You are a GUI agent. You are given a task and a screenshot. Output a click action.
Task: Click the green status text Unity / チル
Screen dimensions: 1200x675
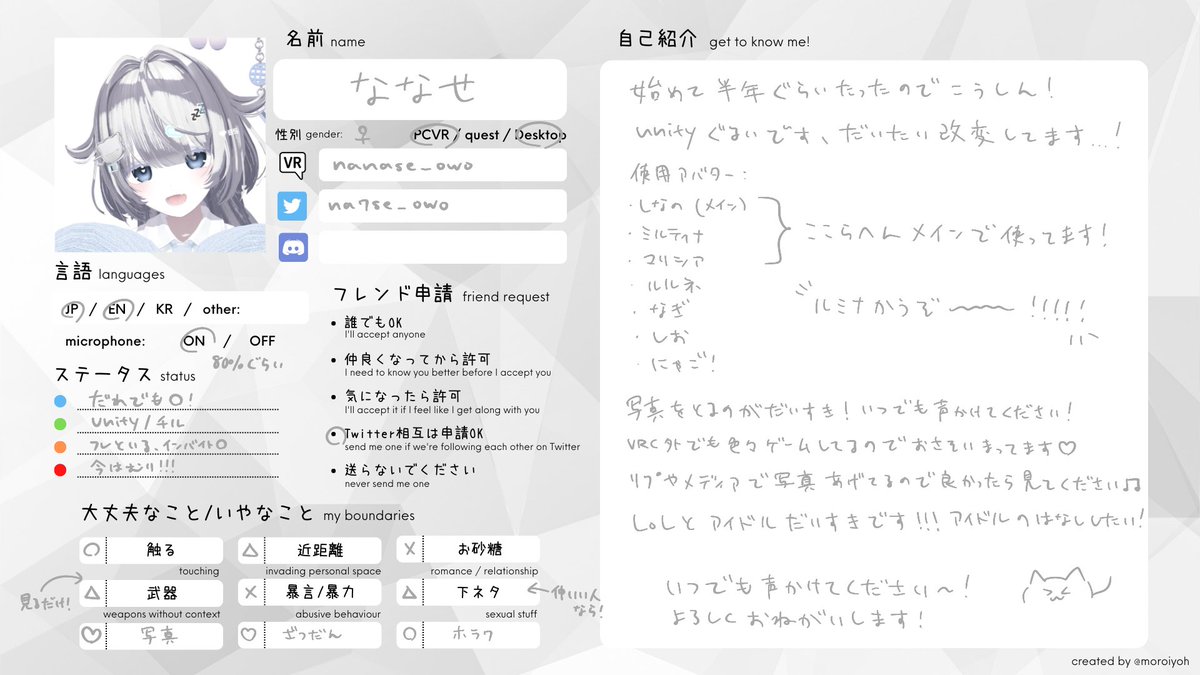pyautogui.click(x=137, y=422)
